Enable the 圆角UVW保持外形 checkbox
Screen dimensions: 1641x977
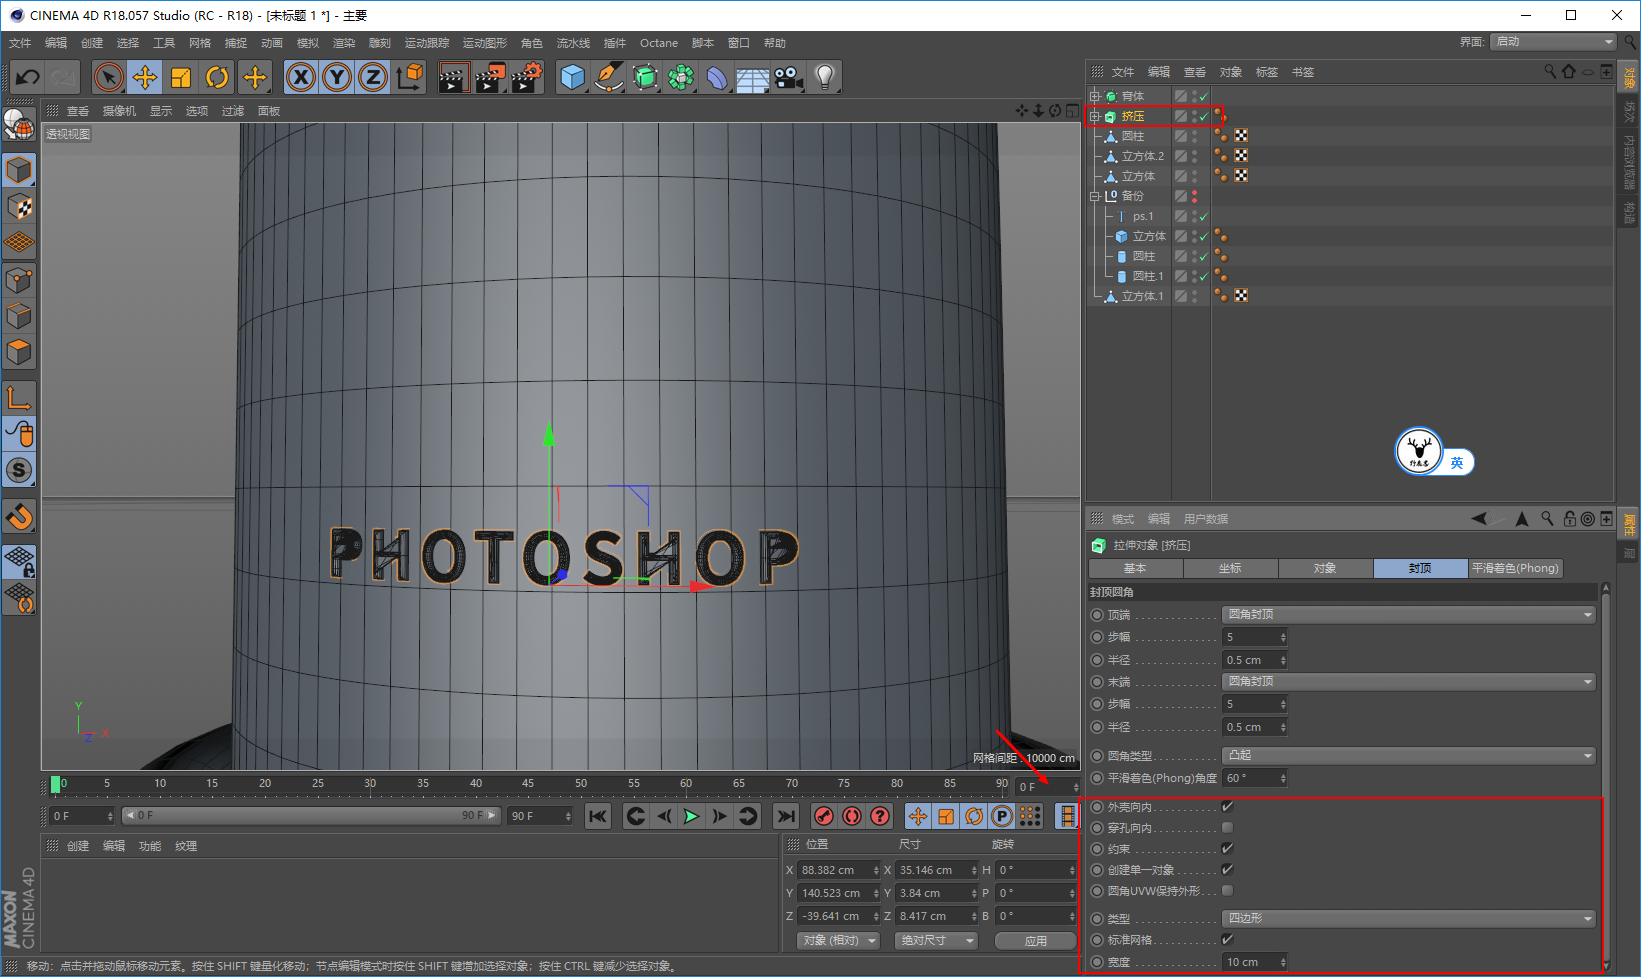(x=1227, y=891)
